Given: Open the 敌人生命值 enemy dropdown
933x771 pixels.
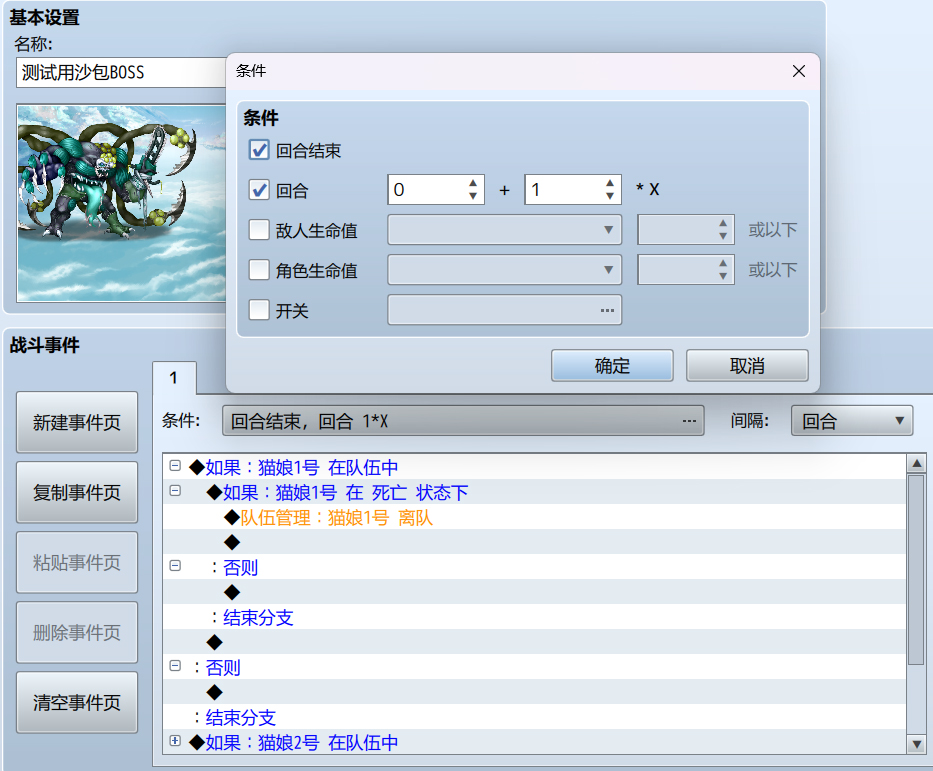Looking at the screenshot, I should pos(505,230).
